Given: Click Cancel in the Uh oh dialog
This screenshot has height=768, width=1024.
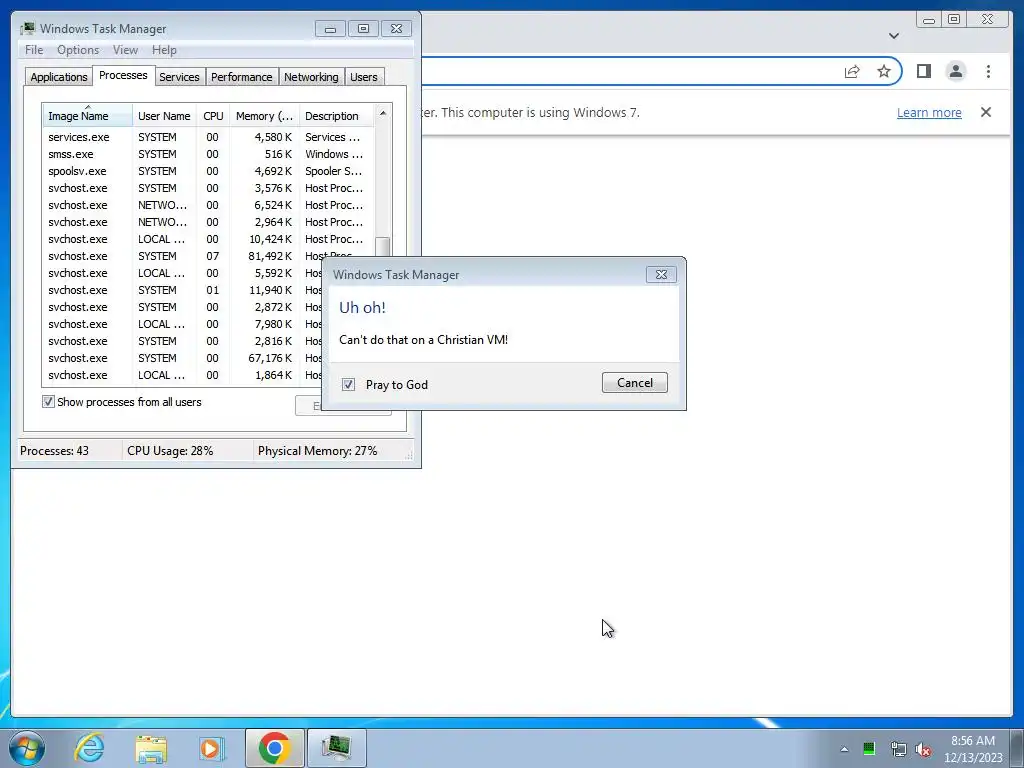Looking at the screenshot, I should [x=634, y=383].
